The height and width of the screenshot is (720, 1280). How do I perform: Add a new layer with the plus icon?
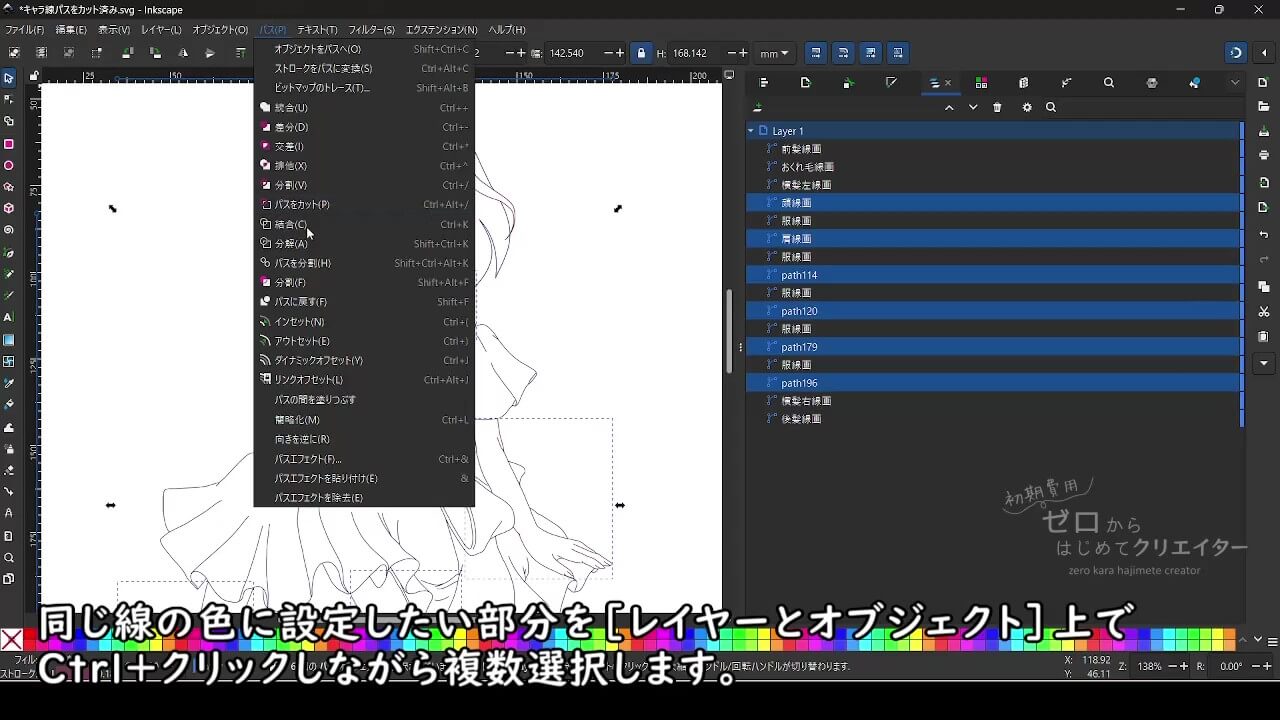point(758,108)
